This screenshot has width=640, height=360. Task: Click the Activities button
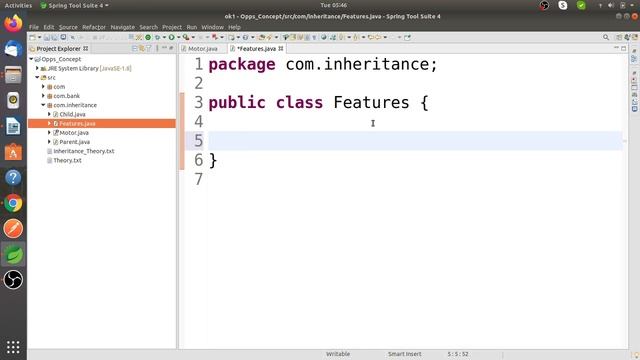coord(18,5)
